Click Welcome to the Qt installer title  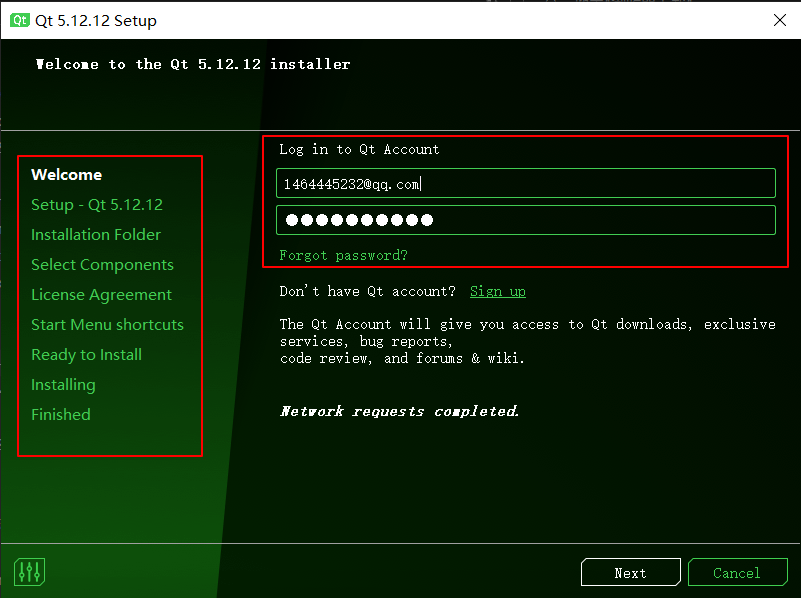193,64
